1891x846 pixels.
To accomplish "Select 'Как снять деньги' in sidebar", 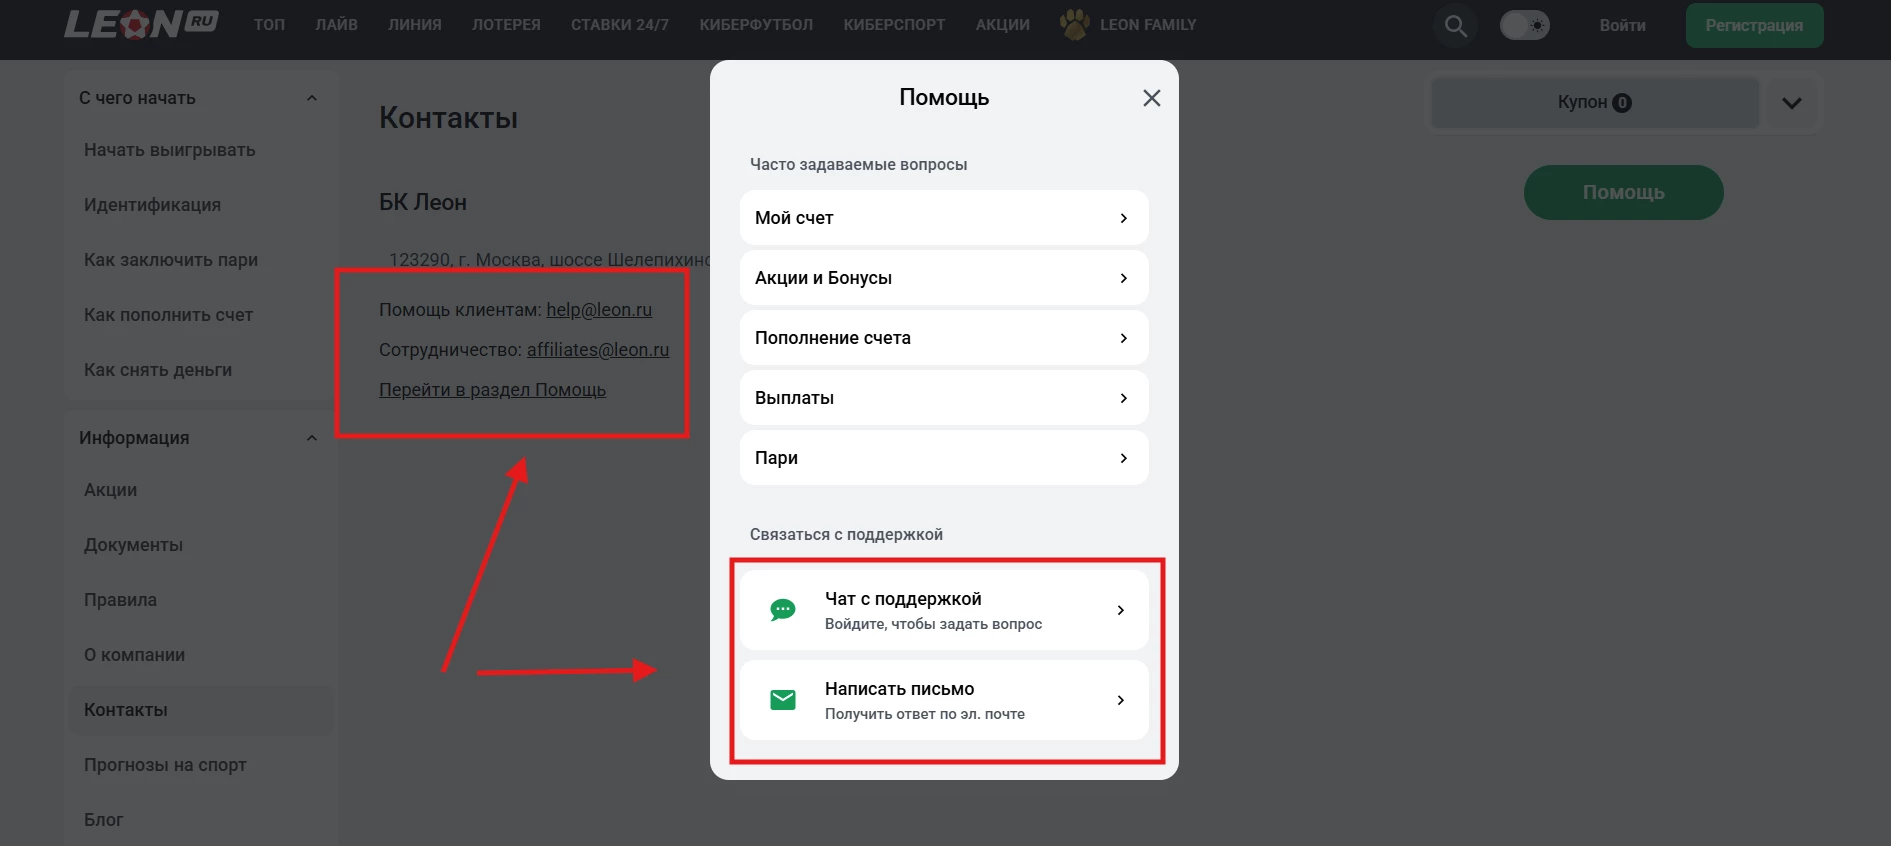I will (158, 370).
